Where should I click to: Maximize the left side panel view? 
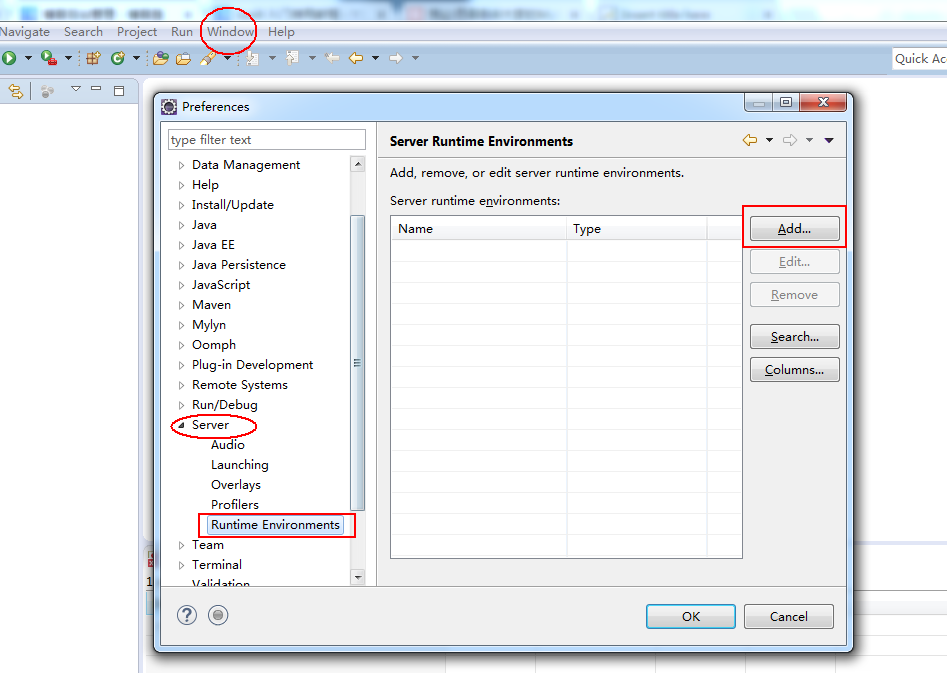119,91
